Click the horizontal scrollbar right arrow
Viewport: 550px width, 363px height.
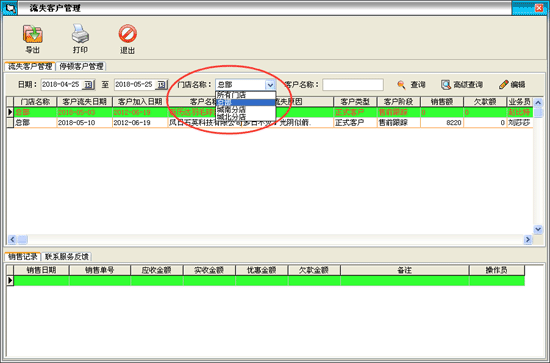tap(528, 240)
